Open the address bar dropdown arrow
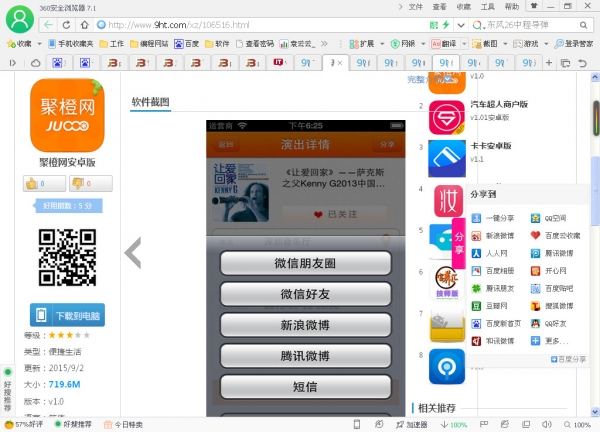The height and width of the screenshot is (432, 600). click(x=461, y=25)
